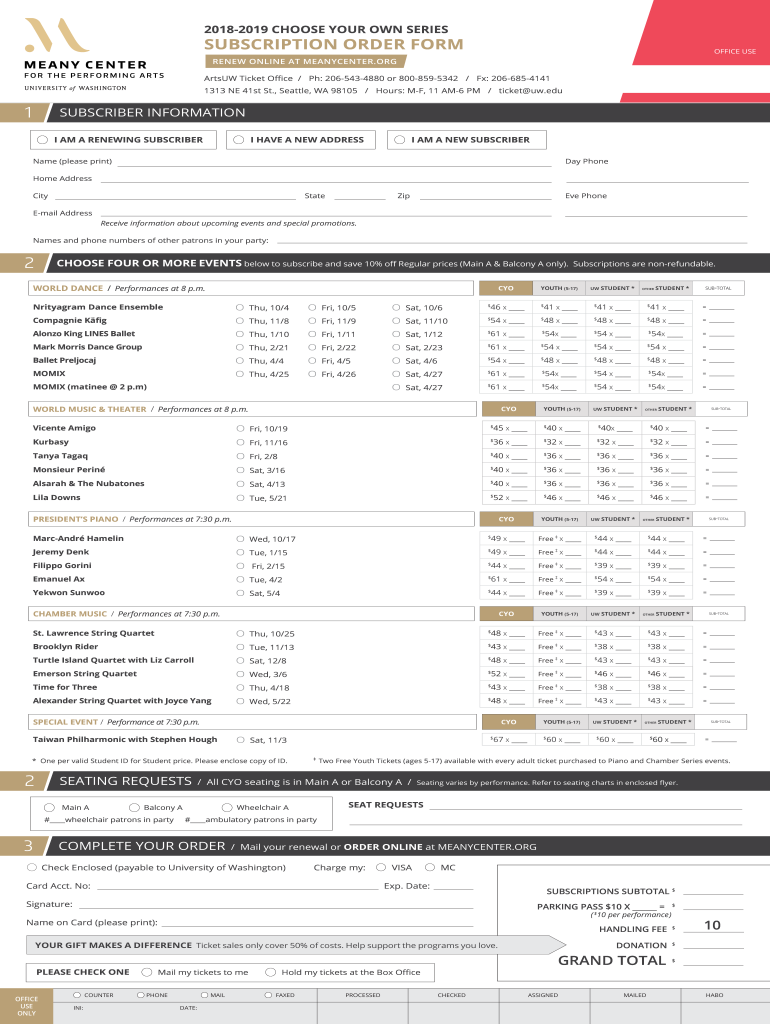
Task: Mark I Am a New Subscriber
Action: click(400, 140)
